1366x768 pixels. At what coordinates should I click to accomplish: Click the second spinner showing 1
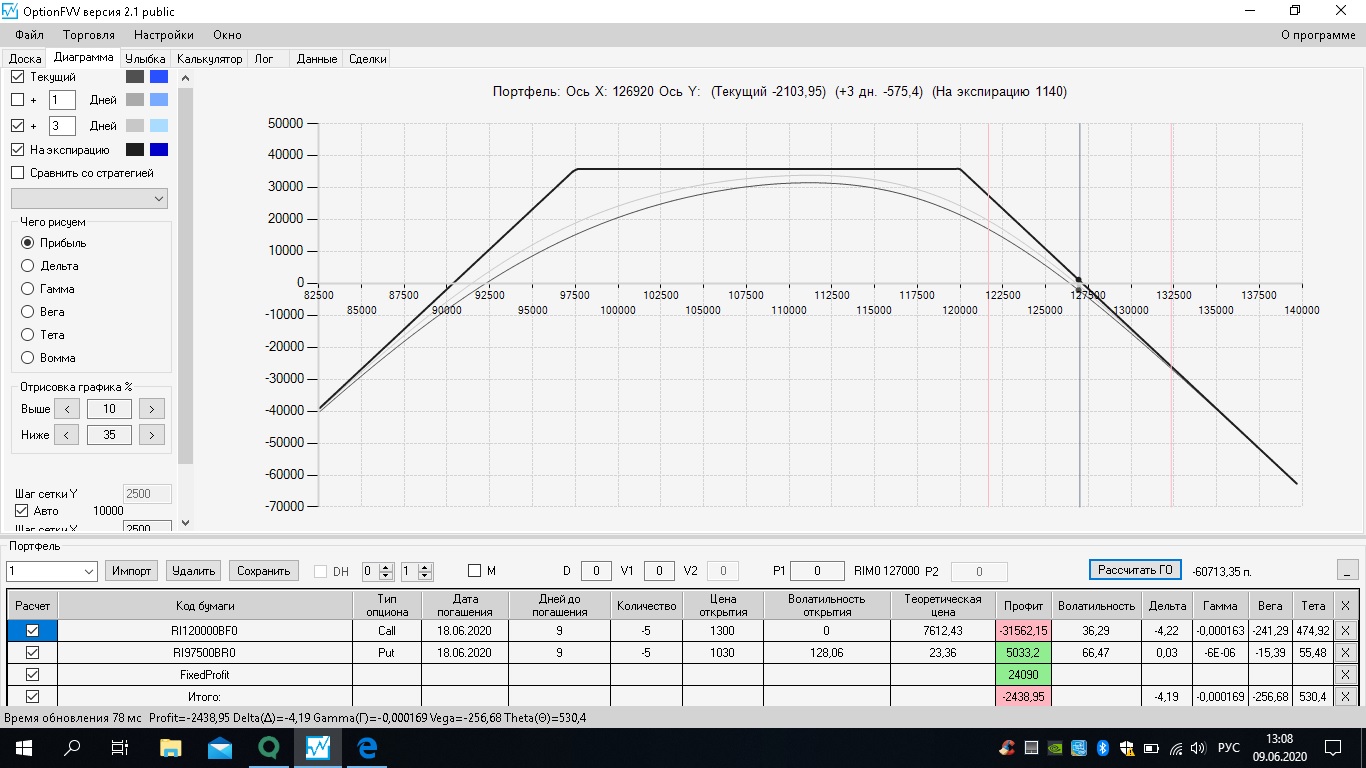point(416,571)
